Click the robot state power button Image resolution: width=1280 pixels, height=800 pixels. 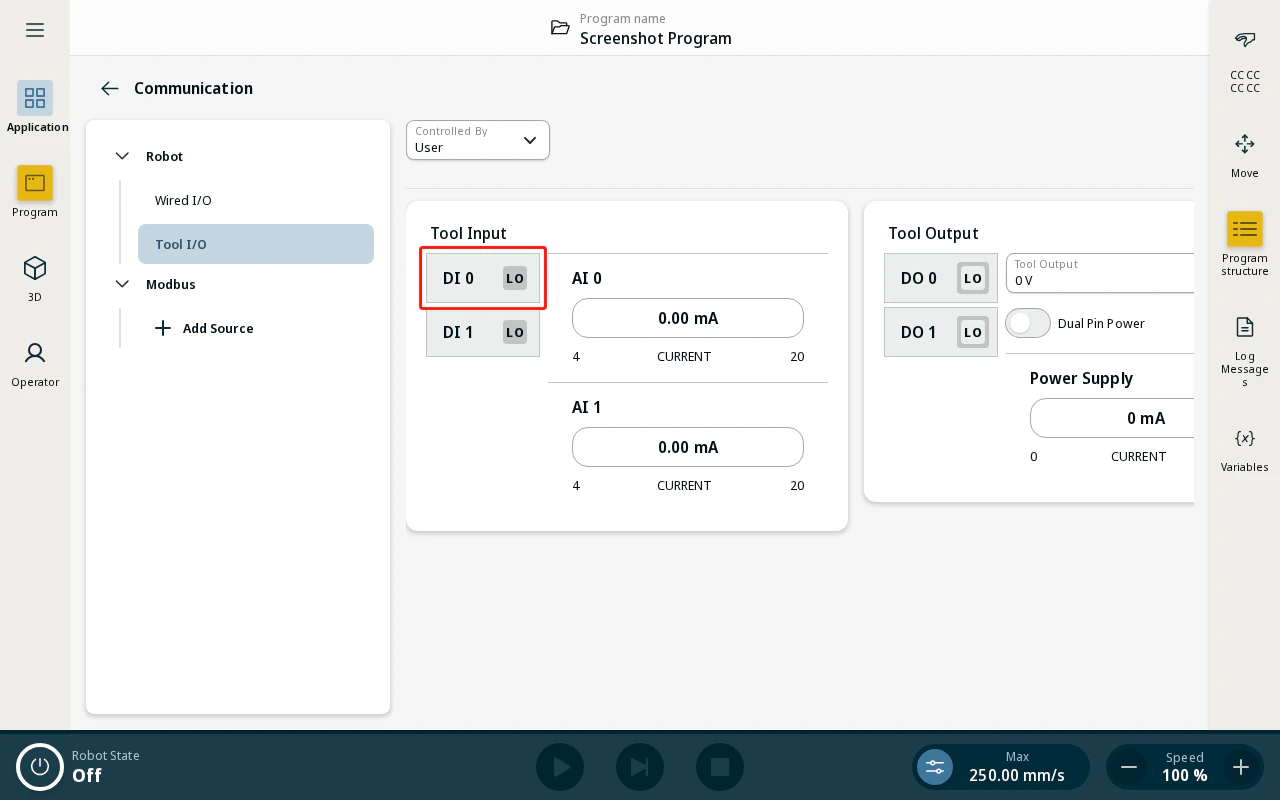[x=40, y=767]
